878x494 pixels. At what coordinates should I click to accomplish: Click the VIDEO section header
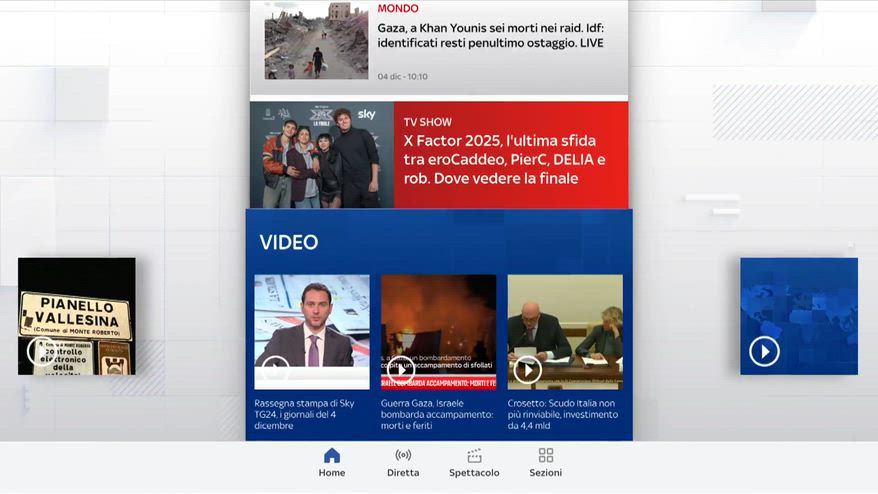[x=289, y=242]
